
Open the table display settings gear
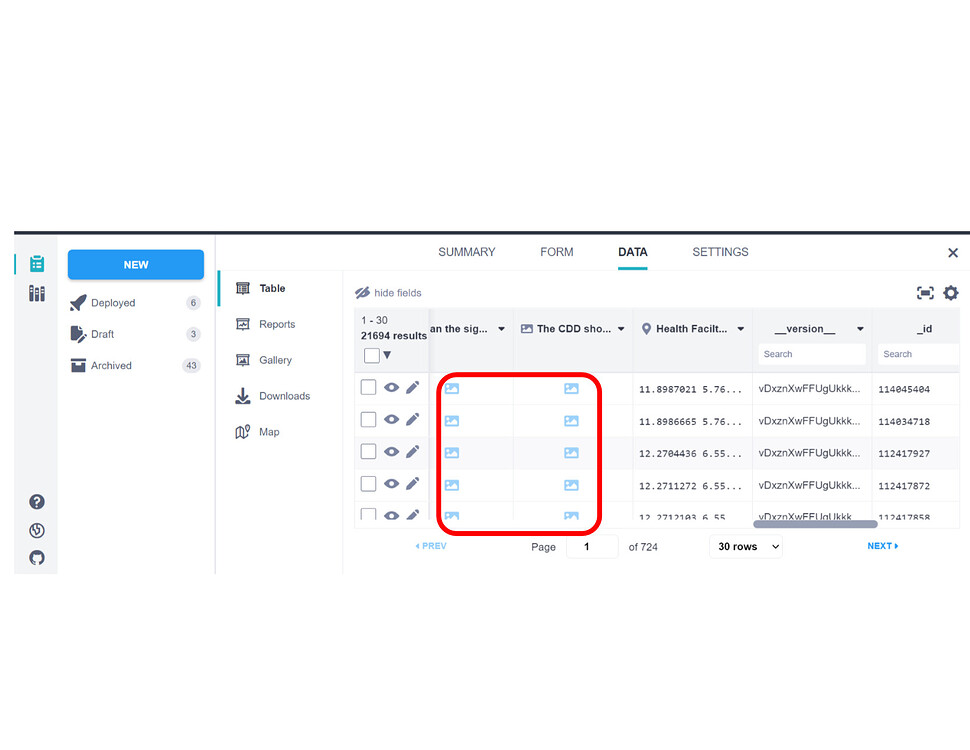click(x=950, y=292)
